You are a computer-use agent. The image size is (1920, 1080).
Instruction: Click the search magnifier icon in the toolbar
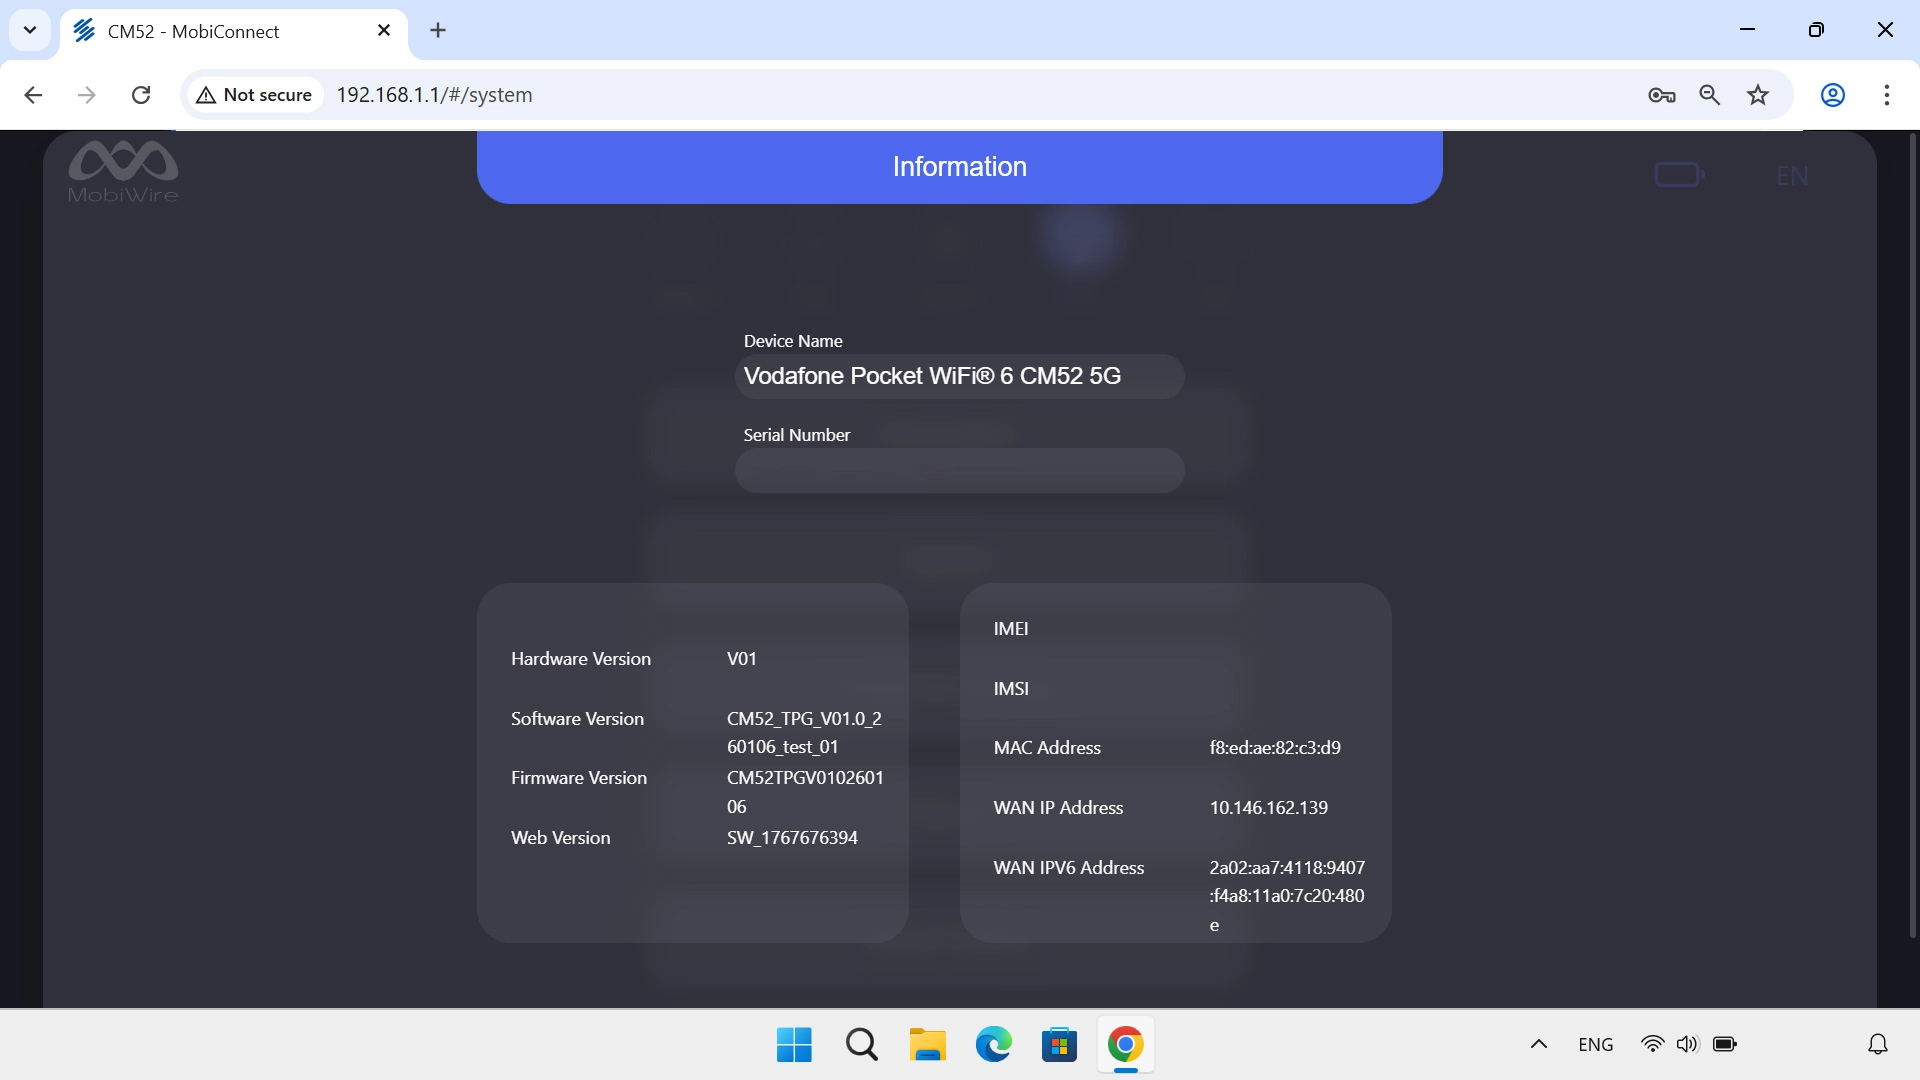pyautogui.click(x=1709, y=95)
